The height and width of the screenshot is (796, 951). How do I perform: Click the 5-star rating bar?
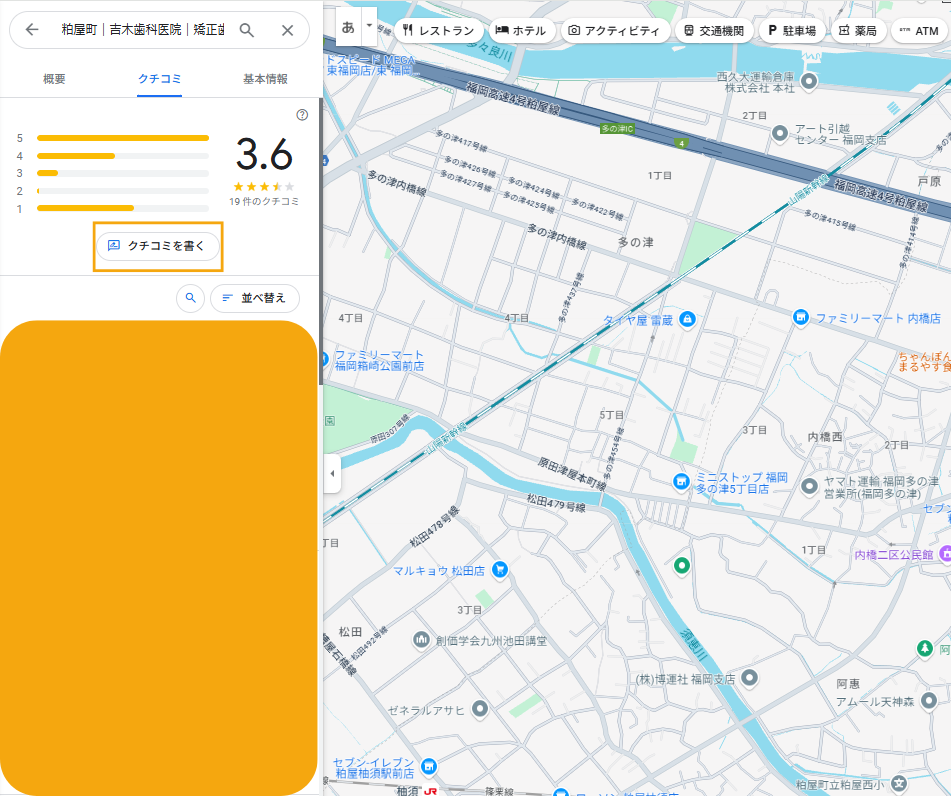pyautogui.click(x=122, y=138)
